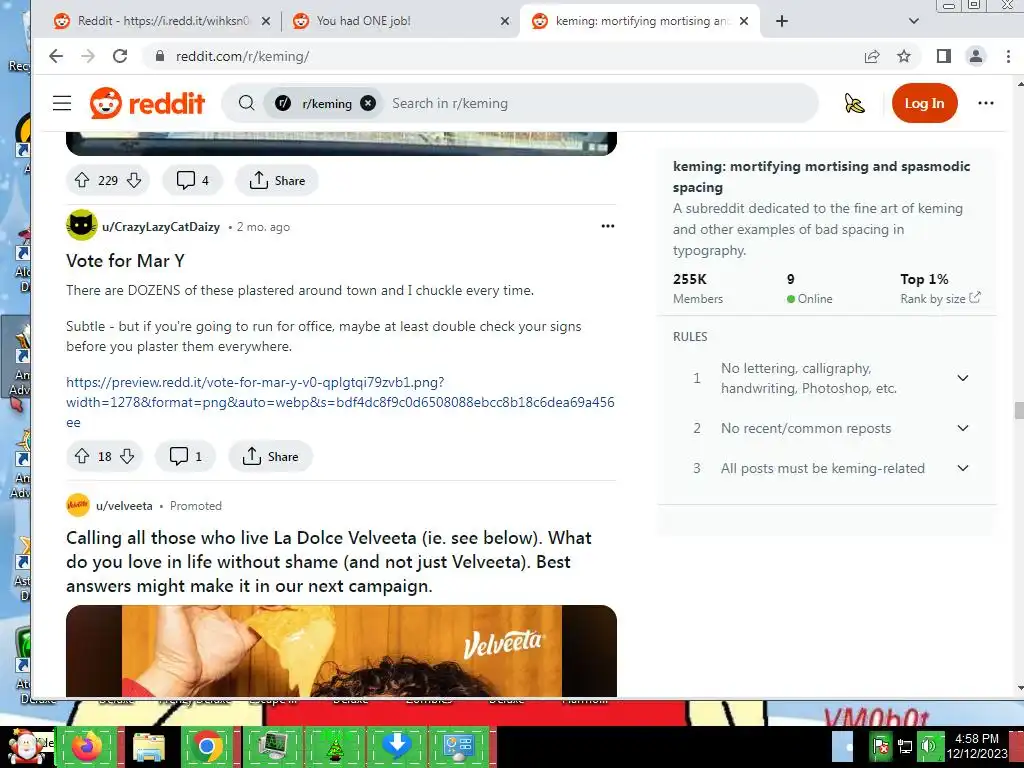Open Chrome three-dot menu

pyautogui.click(x=1008, y=56)
